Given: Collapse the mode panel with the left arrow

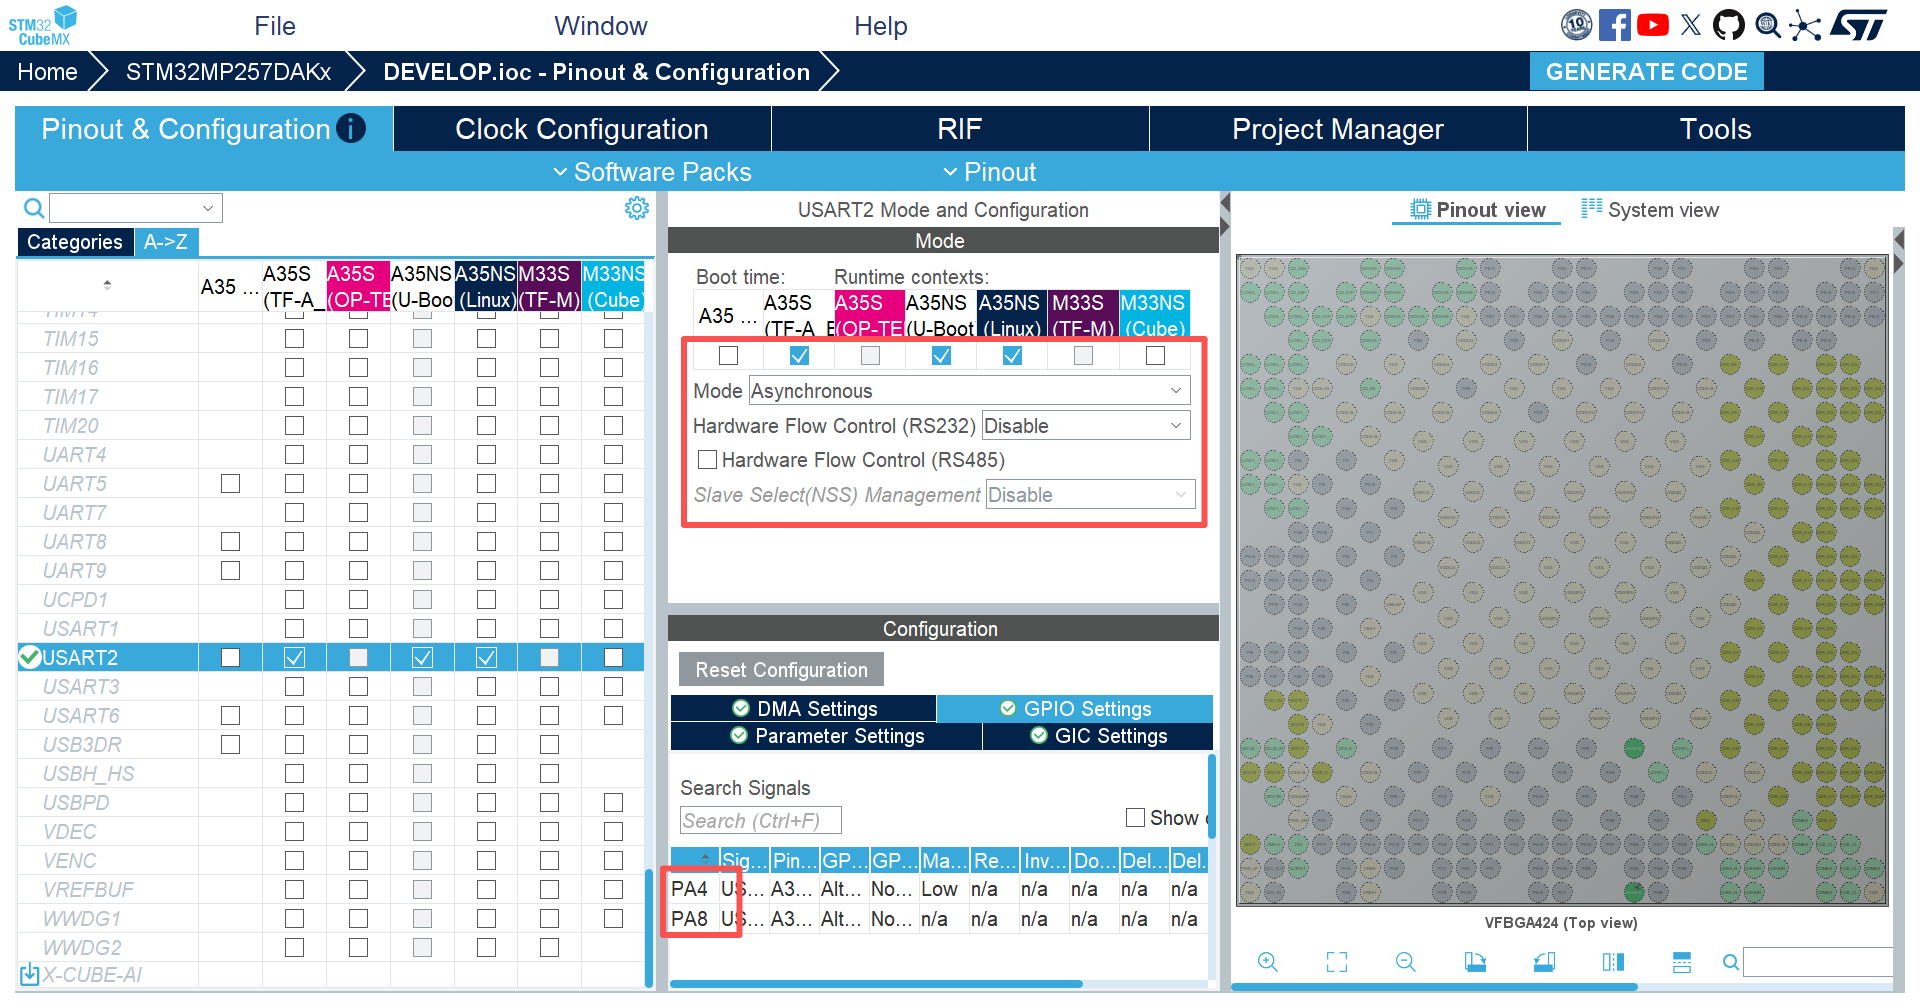Looking at the screenshot, I should click(1225, 203).
